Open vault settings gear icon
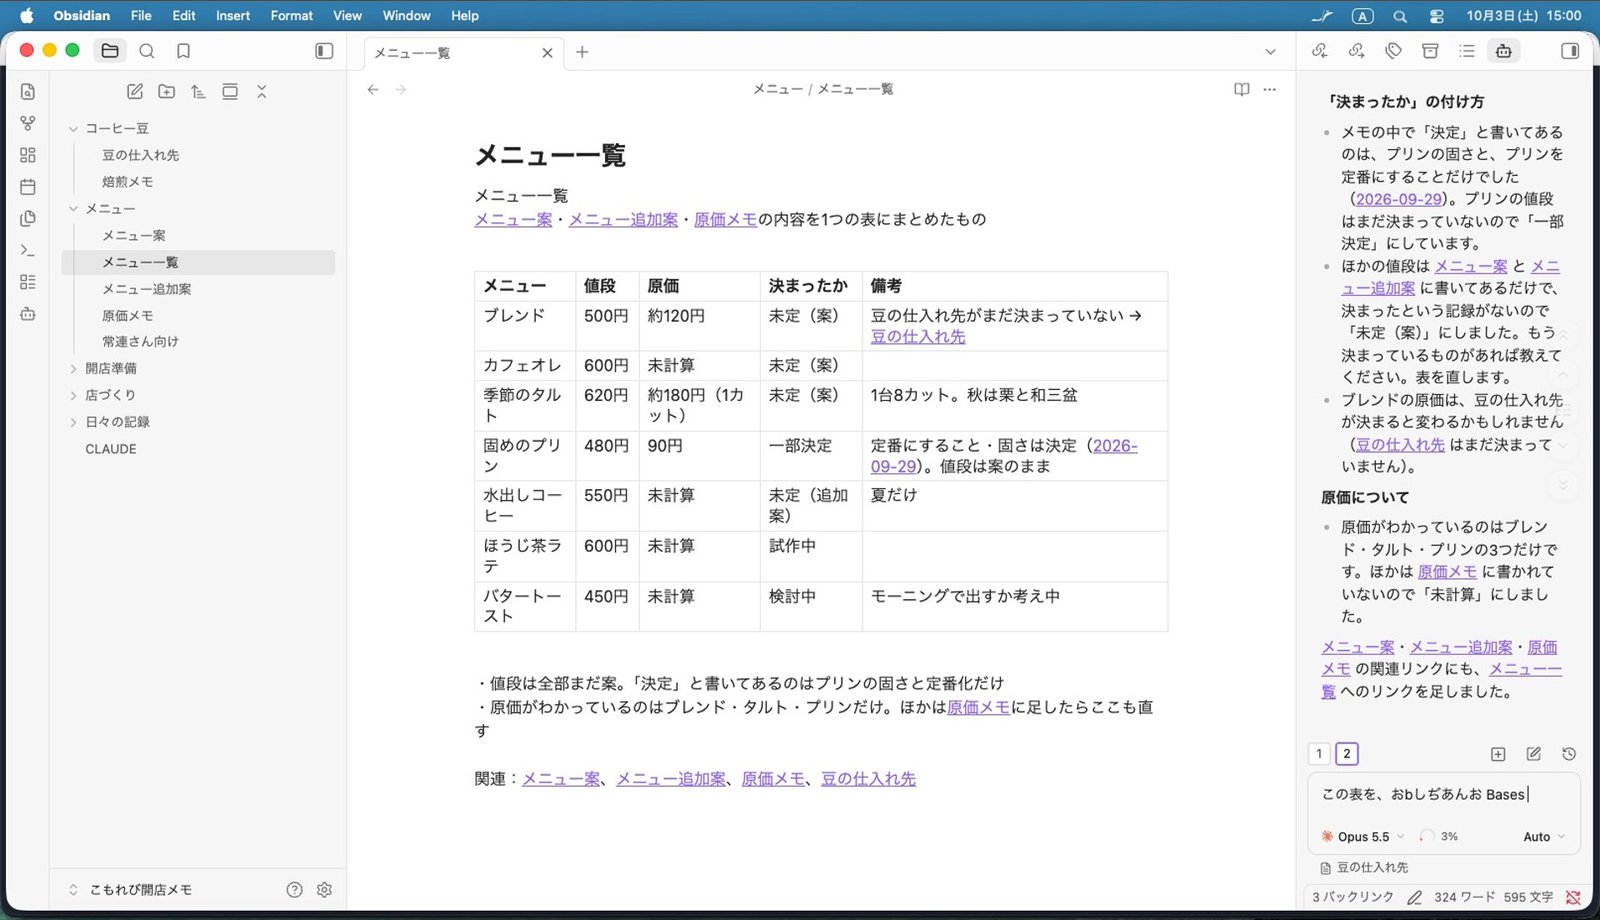 [x=324, y=890]
